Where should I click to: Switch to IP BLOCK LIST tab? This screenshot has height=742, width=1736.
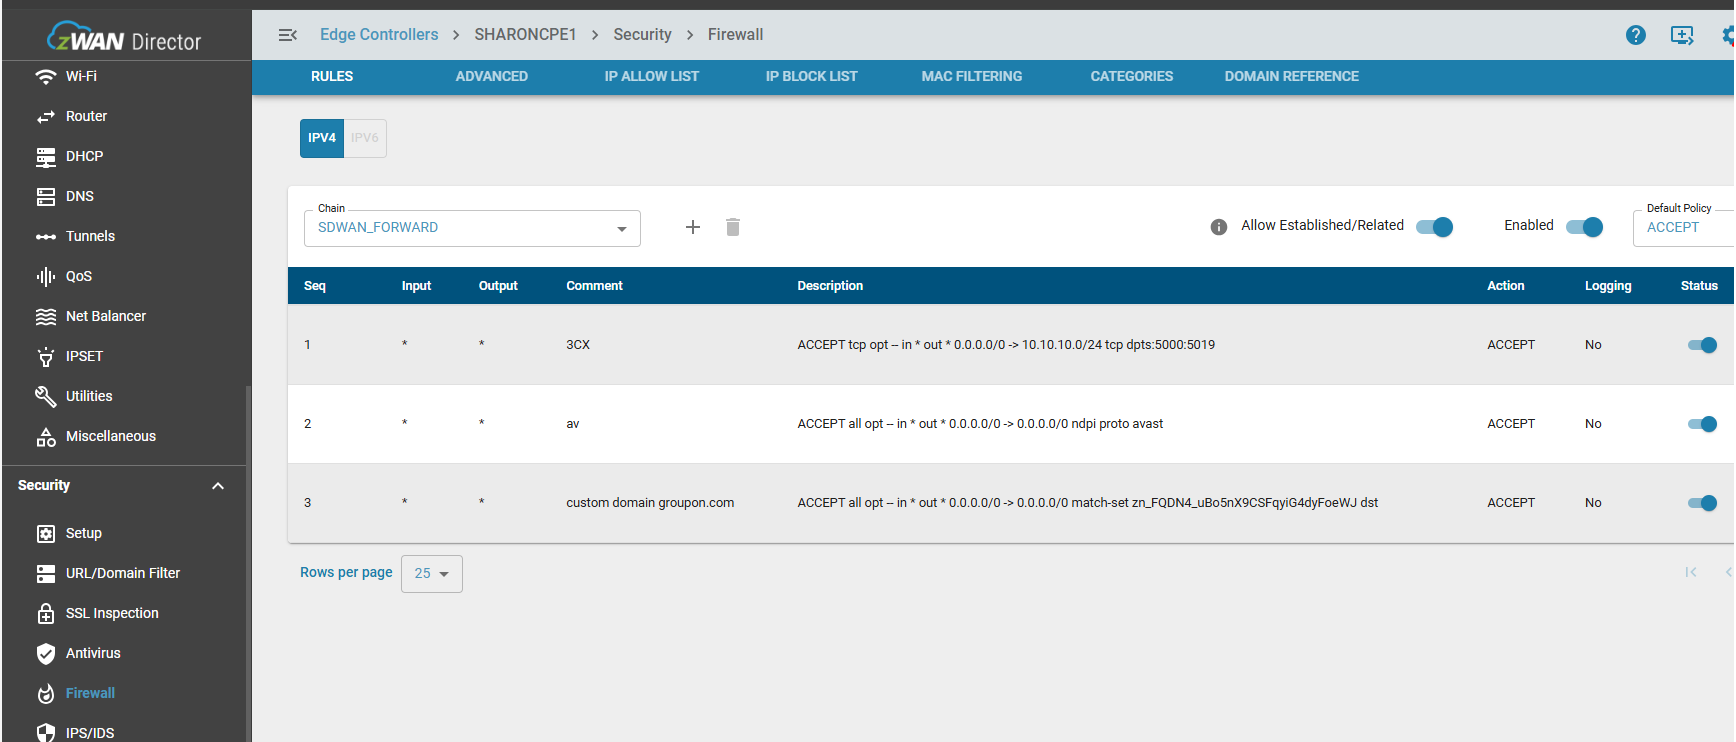(811, 76)
